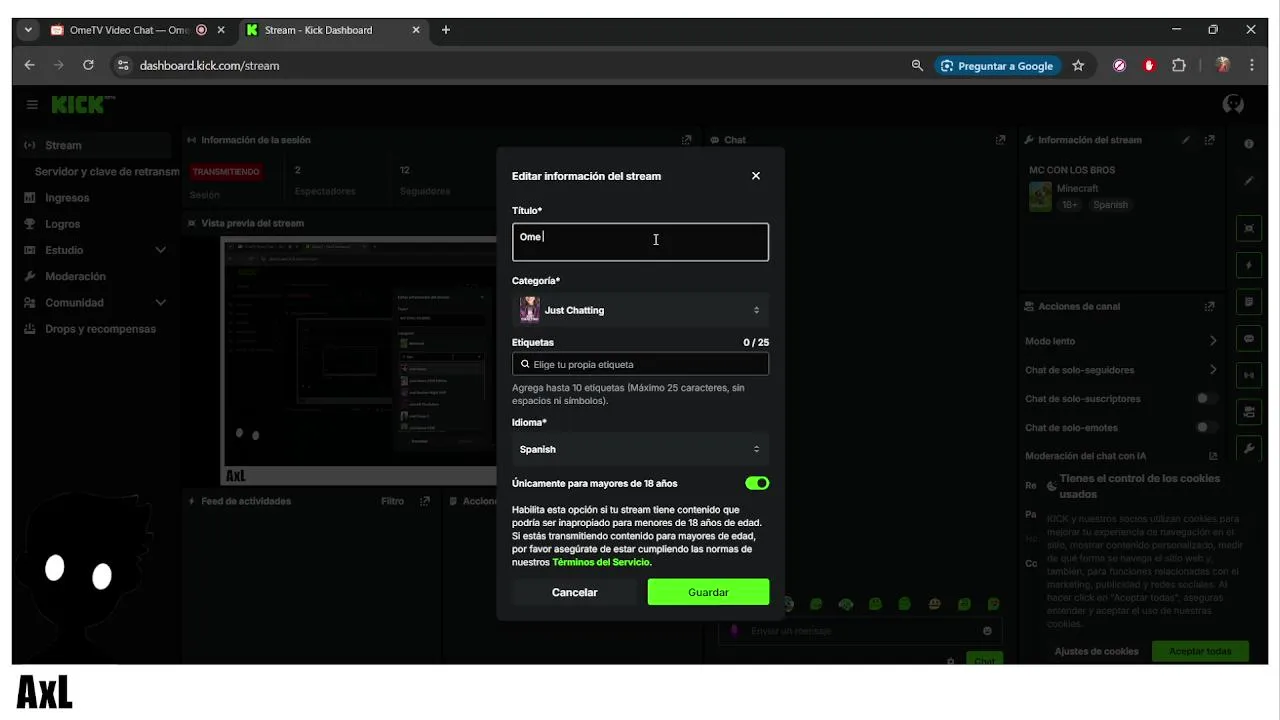
Task: Open the Términos del Servicio link
Action: 601,562
